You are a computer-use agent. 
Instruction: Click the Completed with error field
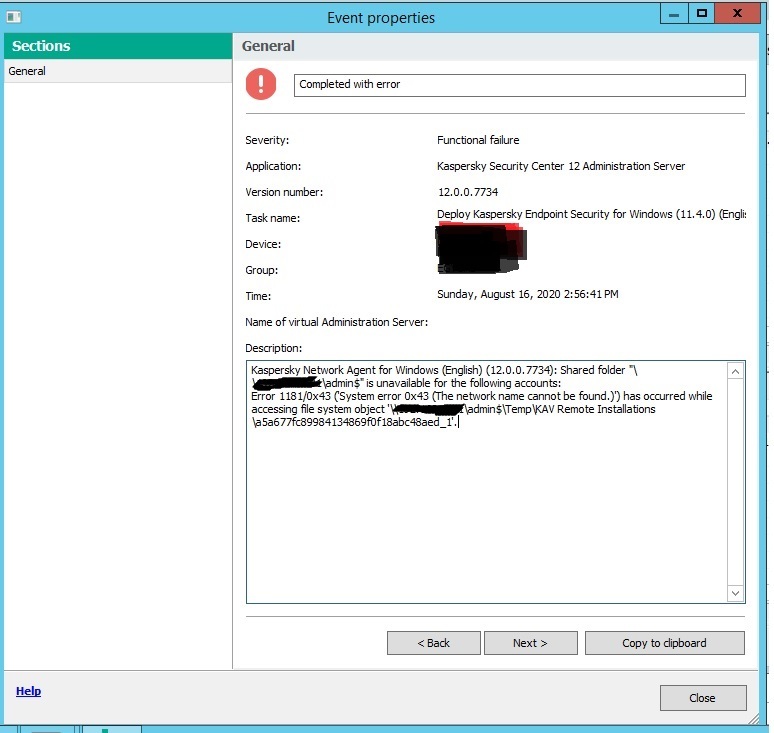520,85
